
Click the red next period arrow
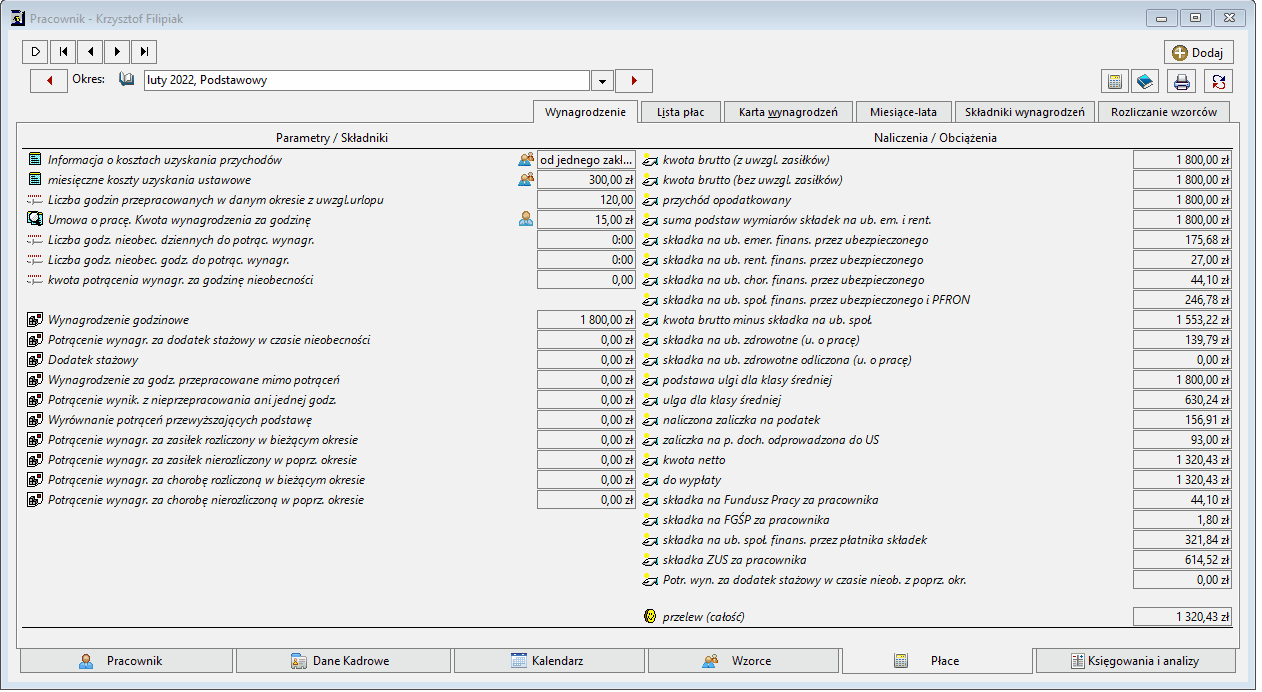[634, 81]
